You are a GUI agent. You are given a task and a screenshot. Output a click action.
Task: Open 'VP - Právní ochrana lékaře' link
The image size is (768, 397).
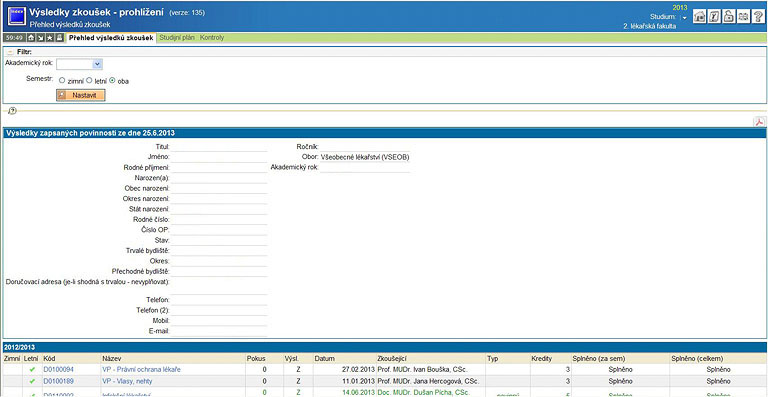pos(141,370)
